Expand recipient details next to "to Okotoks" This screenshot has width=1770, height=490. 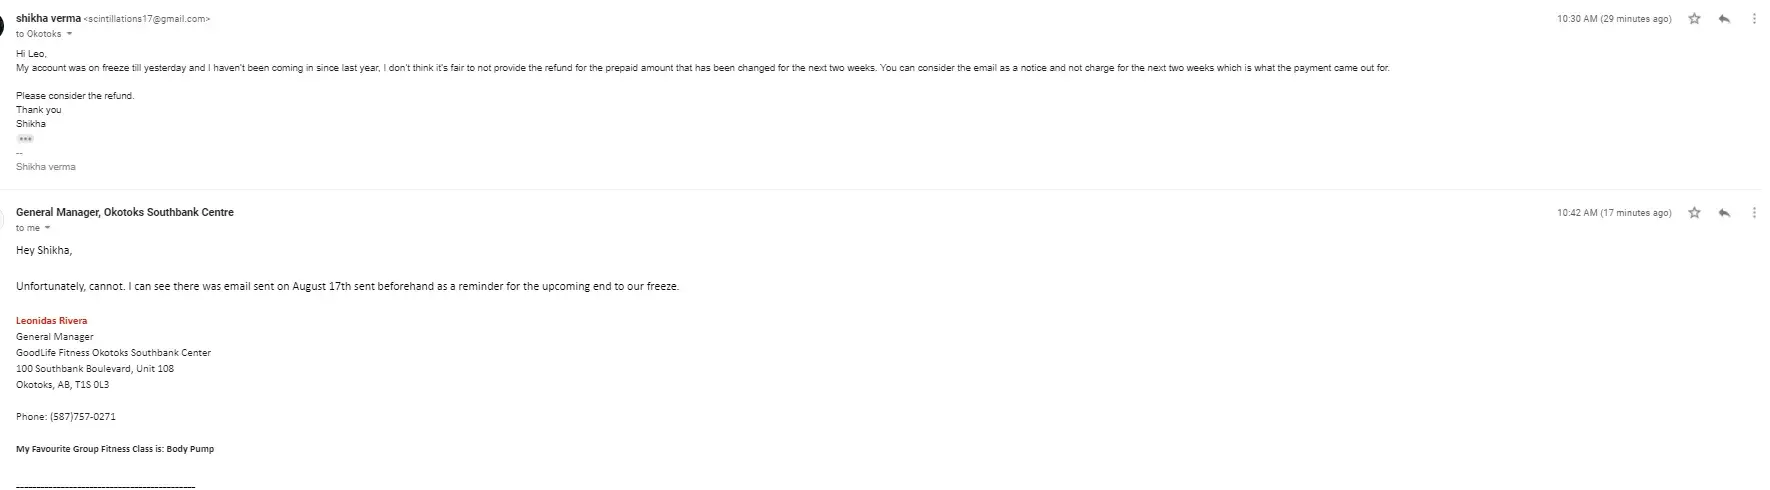tap(69, 34)
